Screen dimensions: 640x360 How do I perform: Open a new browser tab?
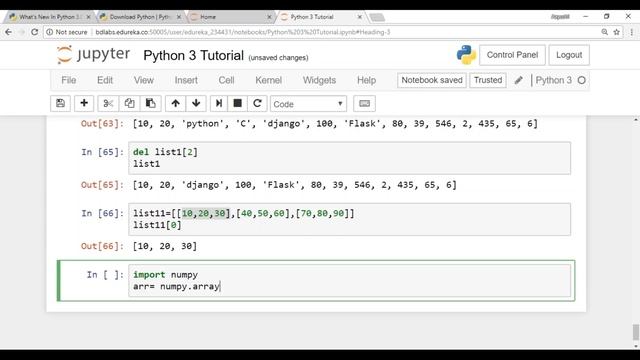[377, 17]
